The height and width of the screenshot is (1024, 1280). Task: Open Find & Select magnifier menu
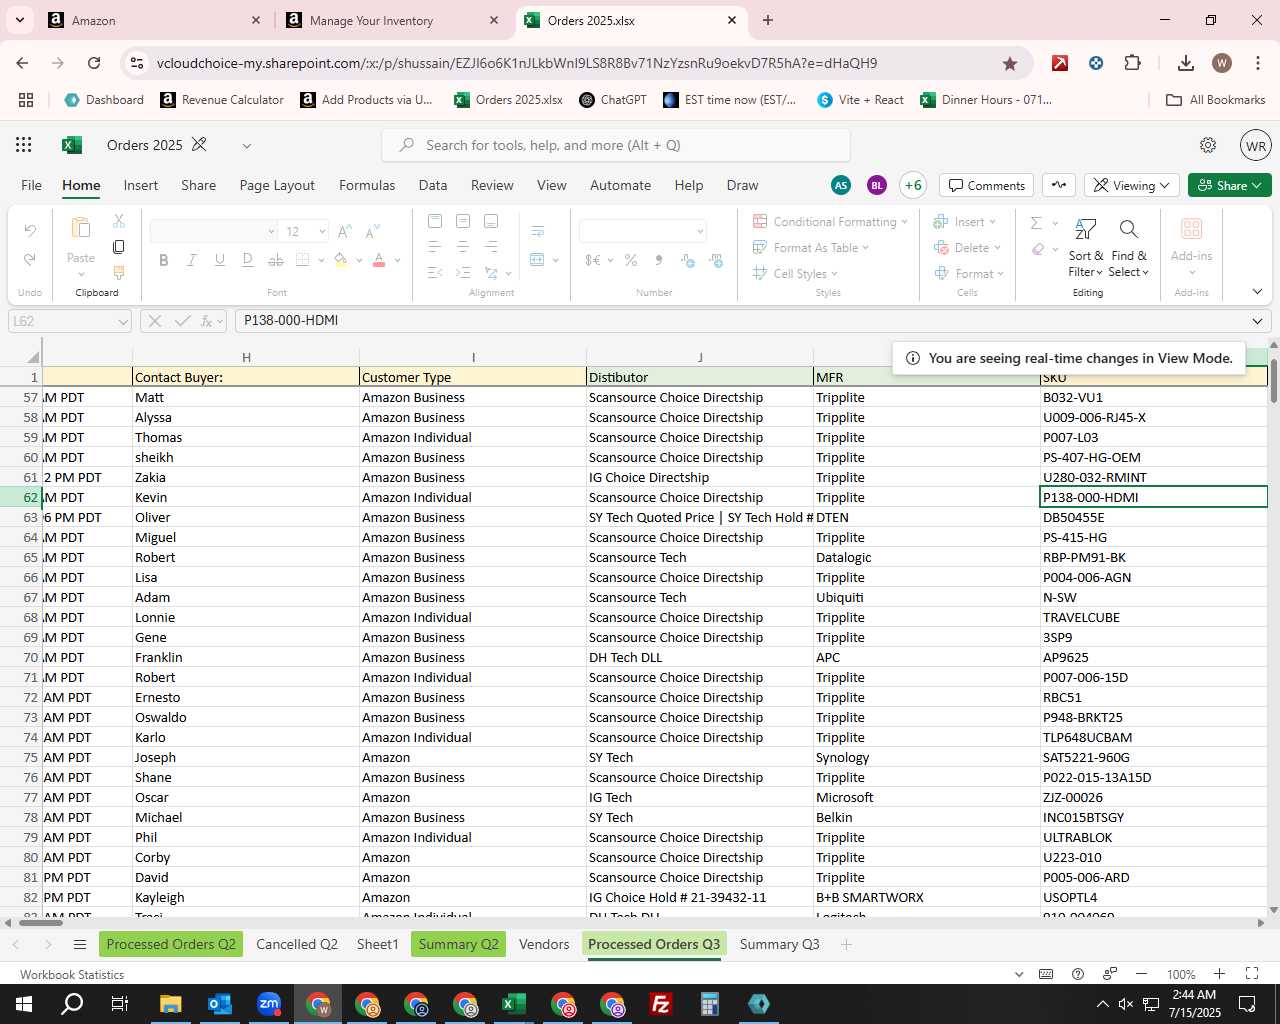(x=1128, y=248)
